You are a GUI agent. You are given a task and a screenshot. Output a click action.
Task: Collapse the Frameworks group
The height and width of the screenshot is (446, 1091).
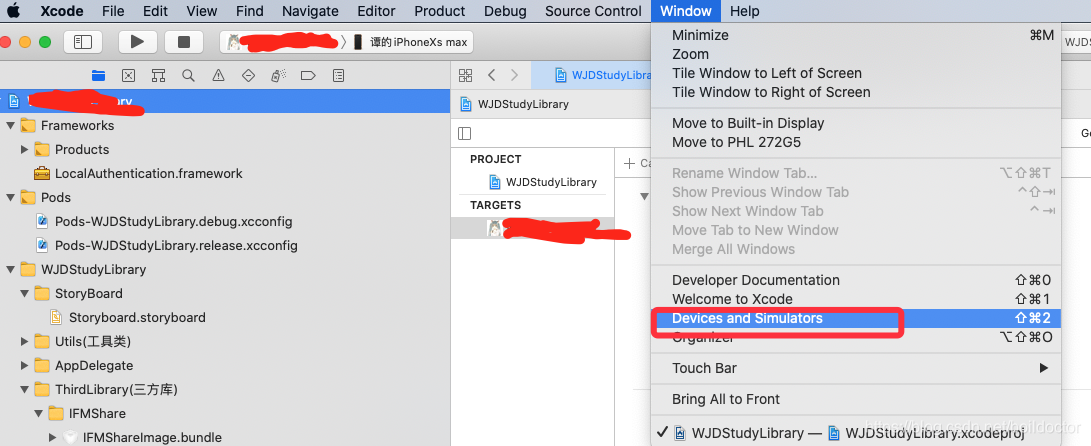(10, 126)
